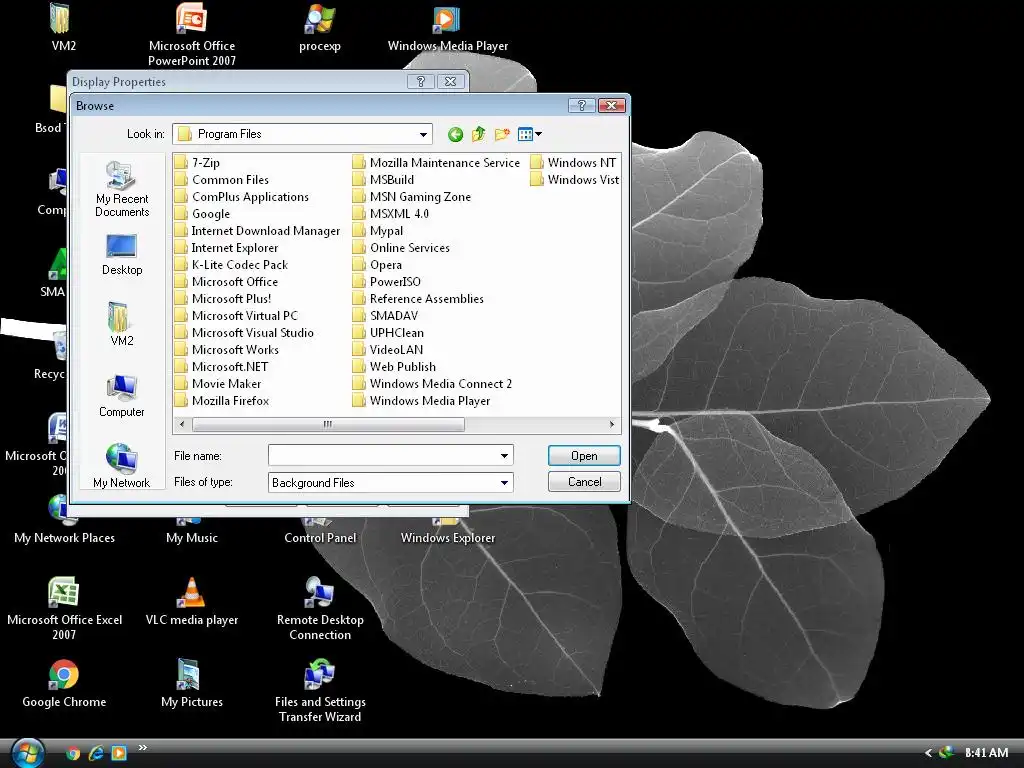The image size is (1024, 768).
Task: Select the MSN Gaming Zone folder
Action: tap(411, 197)
